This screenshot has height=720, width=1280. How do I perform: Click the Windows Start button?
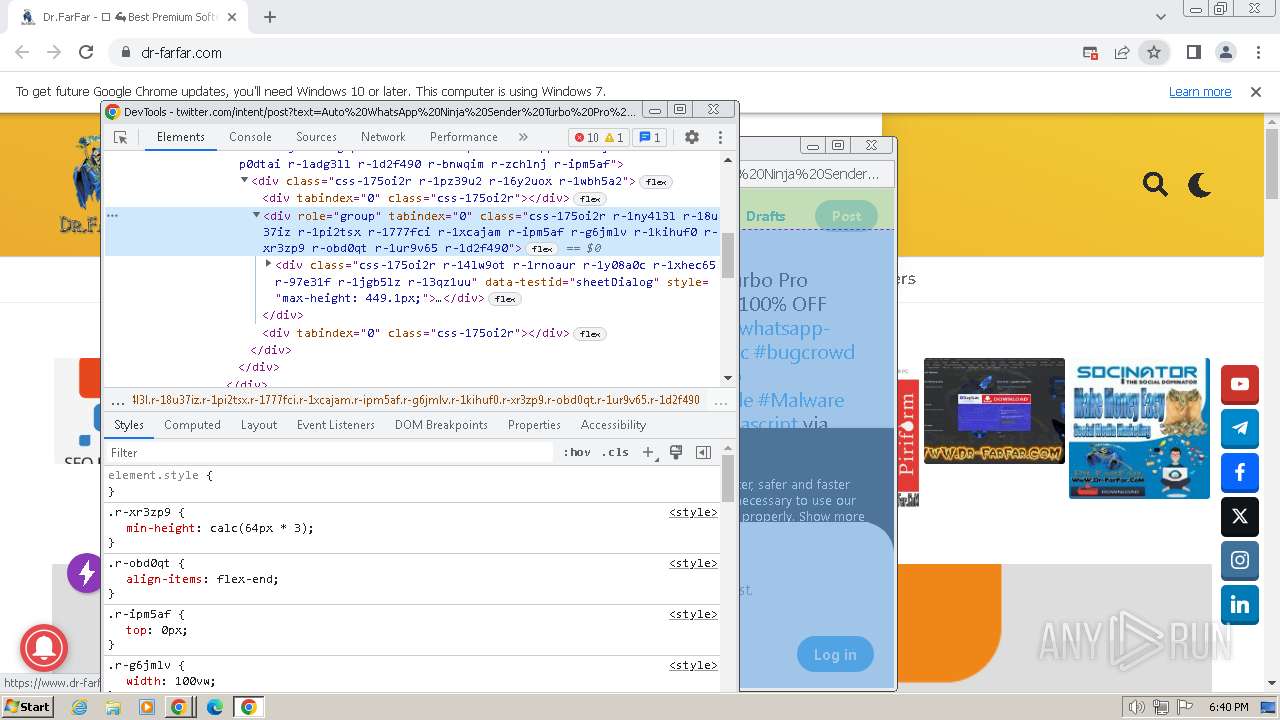point(27,706)
